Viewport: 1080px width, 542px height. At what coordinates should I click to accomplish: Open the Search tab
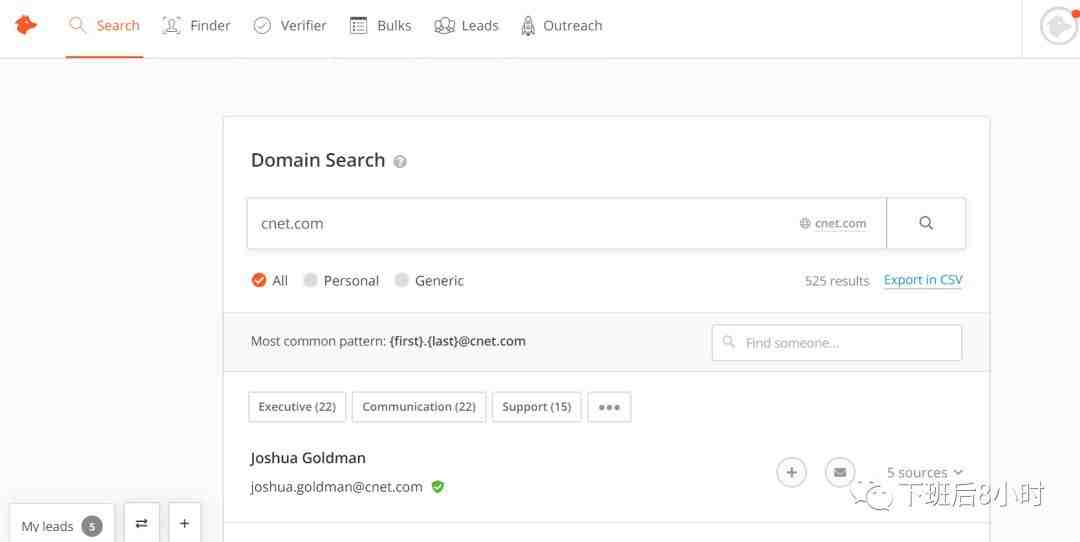click(105, 25)
